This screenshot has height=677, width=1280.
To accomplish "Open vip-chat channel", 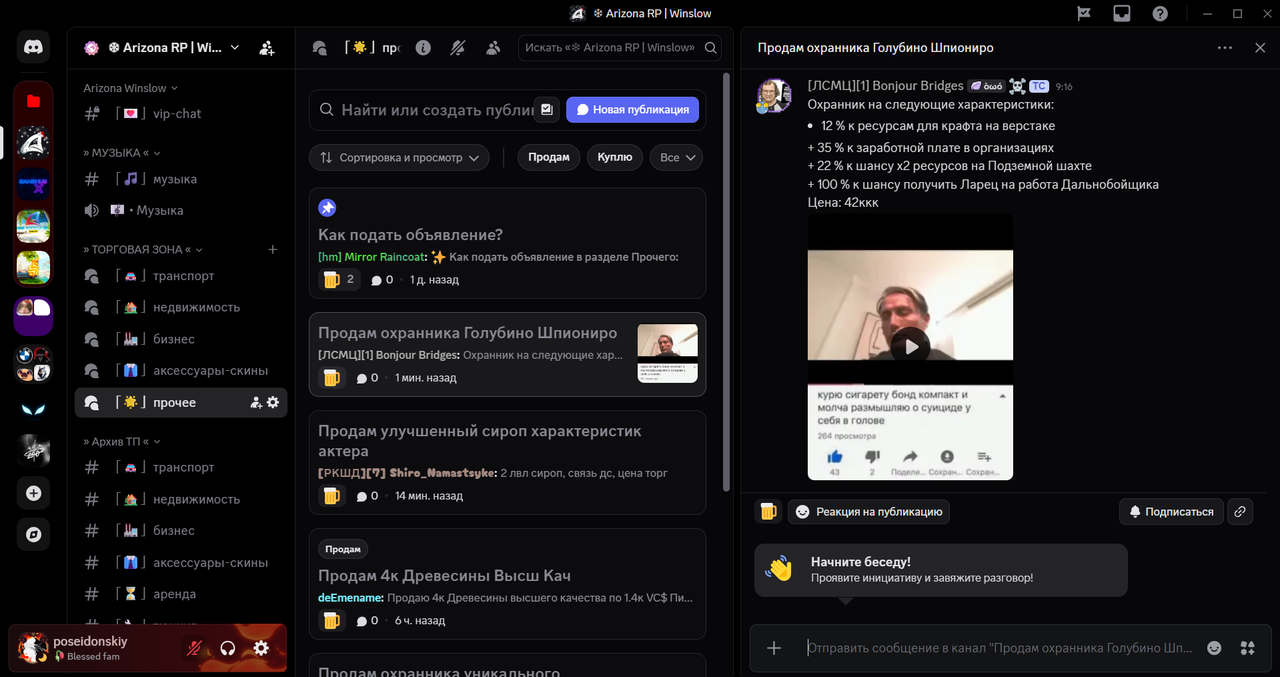I will (181, 114).
